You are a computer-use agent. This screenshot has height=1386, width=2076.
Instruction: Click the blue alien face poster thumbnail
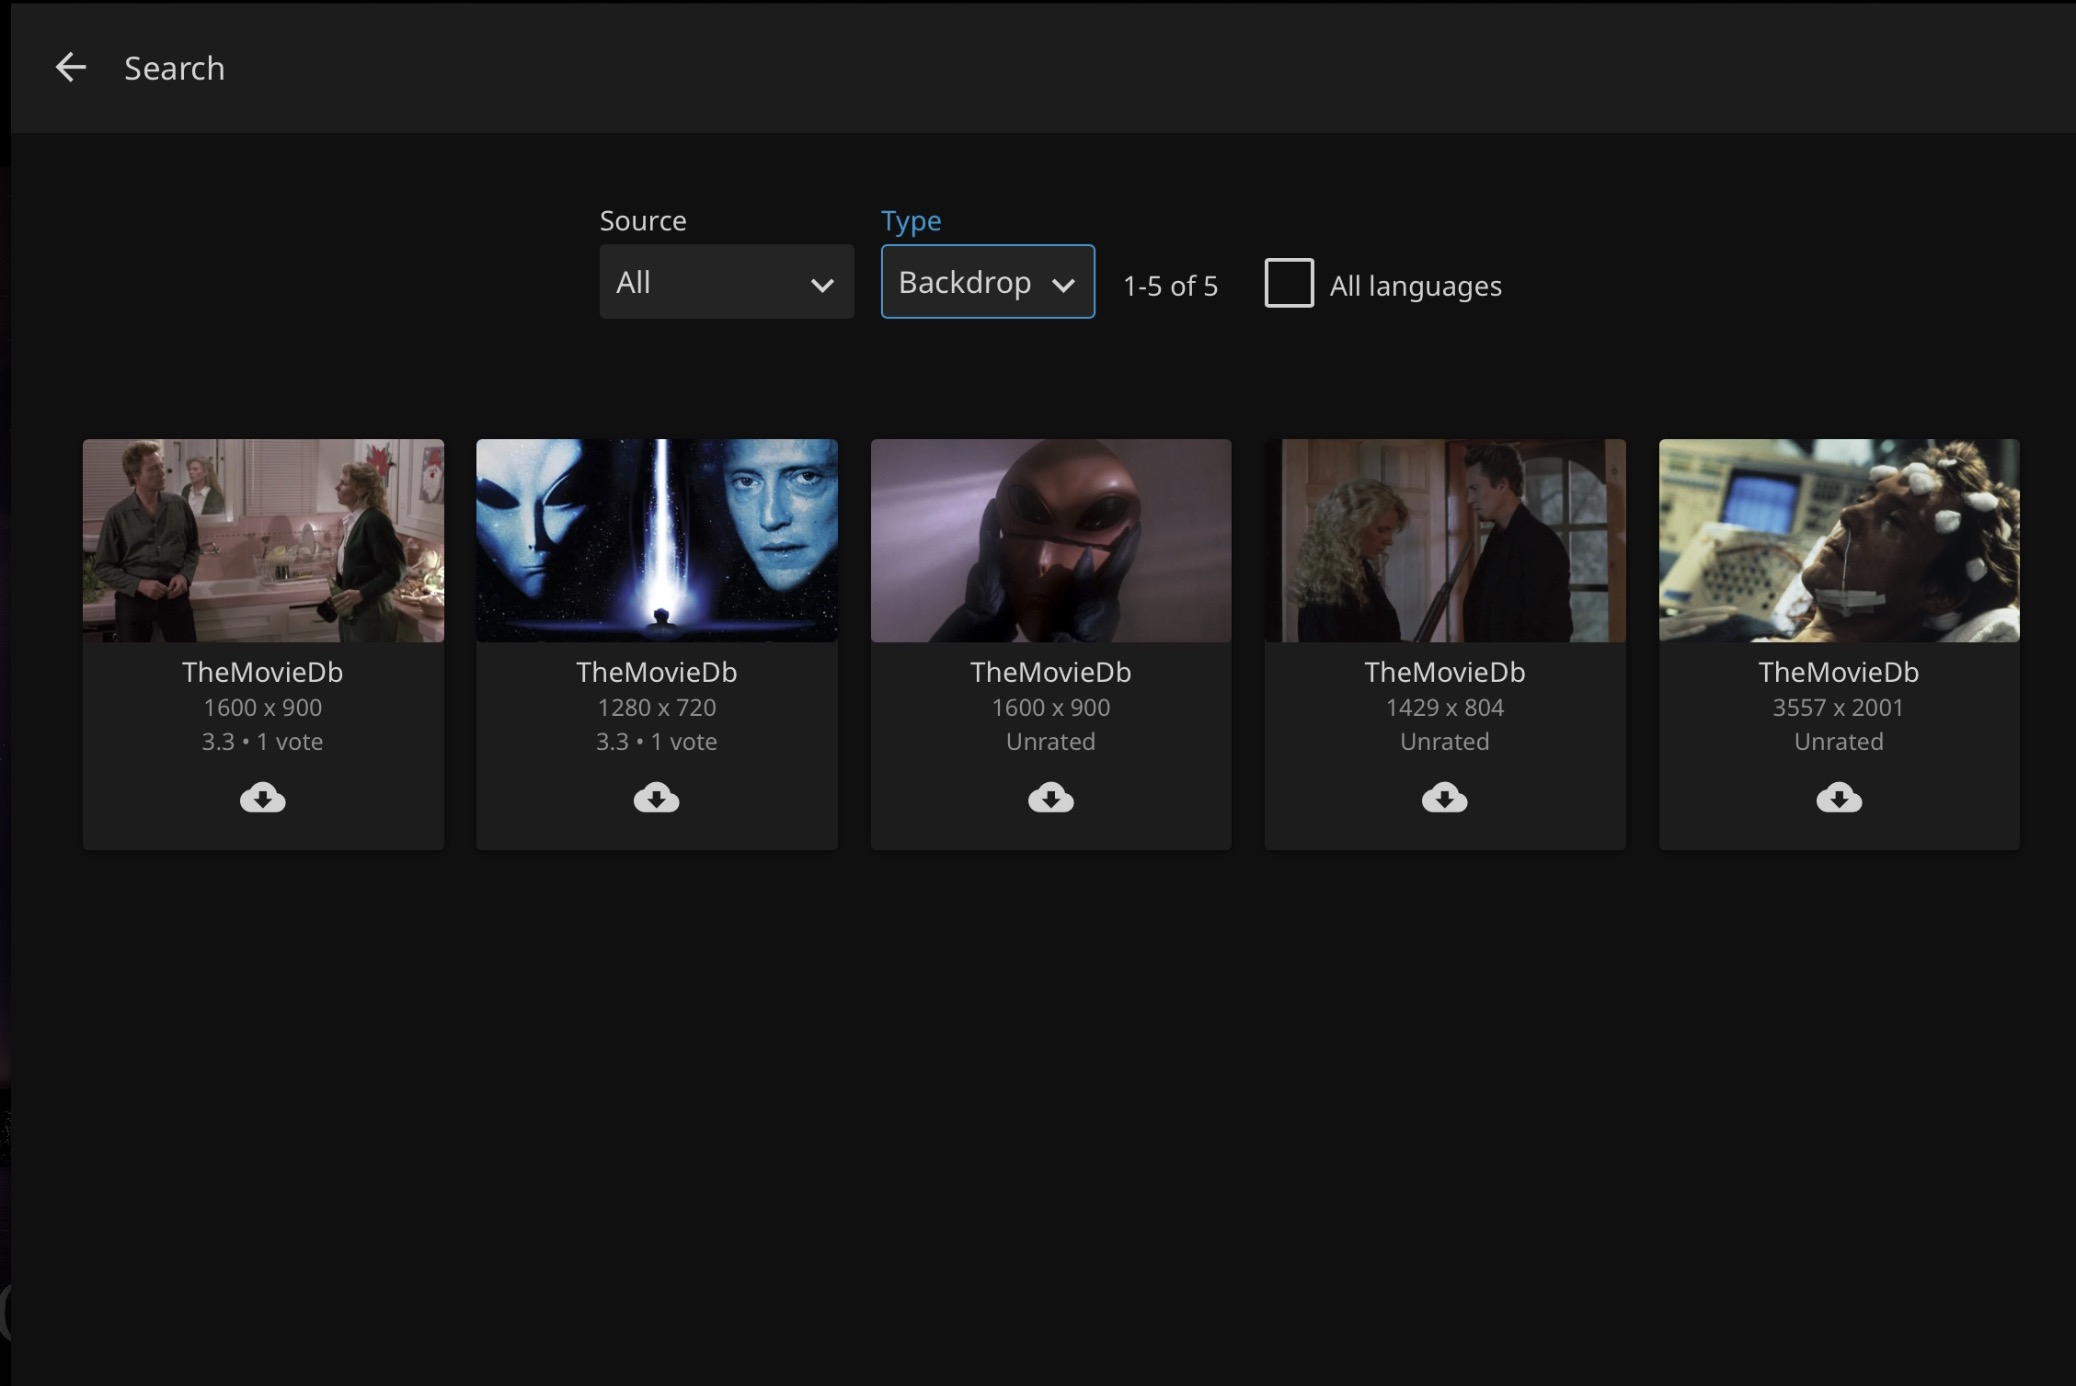point(656,540)
